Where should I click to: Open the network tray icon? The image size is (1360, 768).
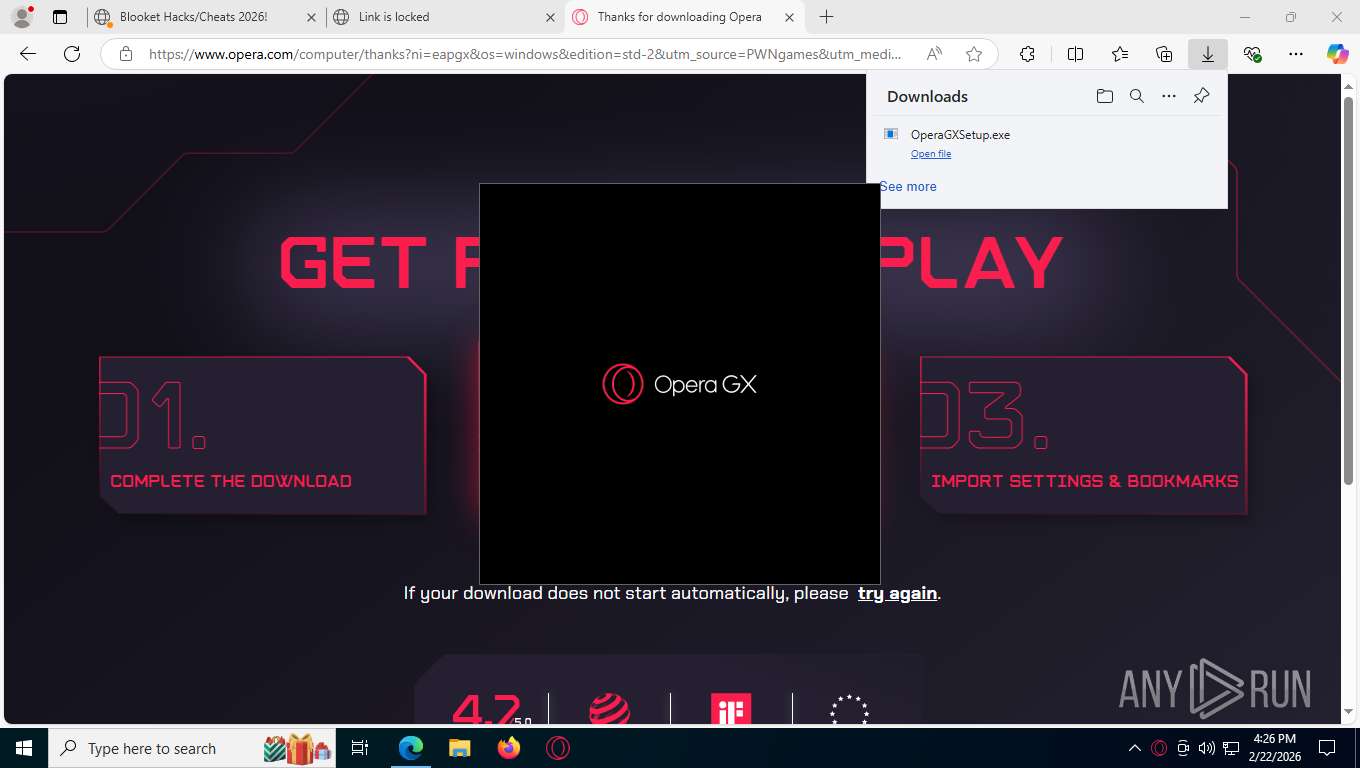click(x=1231, y=748)
